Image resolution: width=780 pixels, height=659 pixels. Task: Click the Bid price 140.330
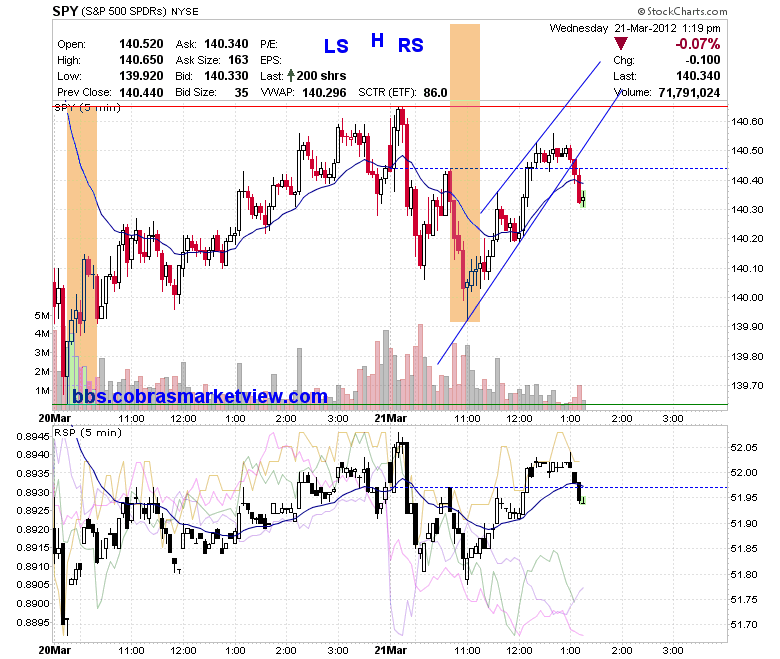pyautogui.click(x=226, y=76)
